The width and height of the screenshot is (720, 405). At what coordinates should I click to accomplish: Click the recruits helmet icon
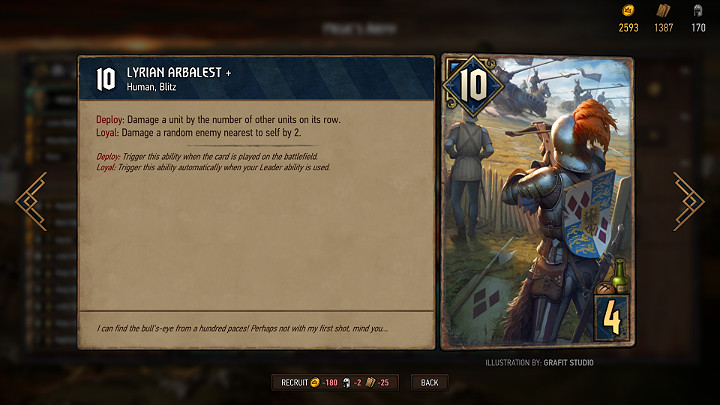click(698, 11)
